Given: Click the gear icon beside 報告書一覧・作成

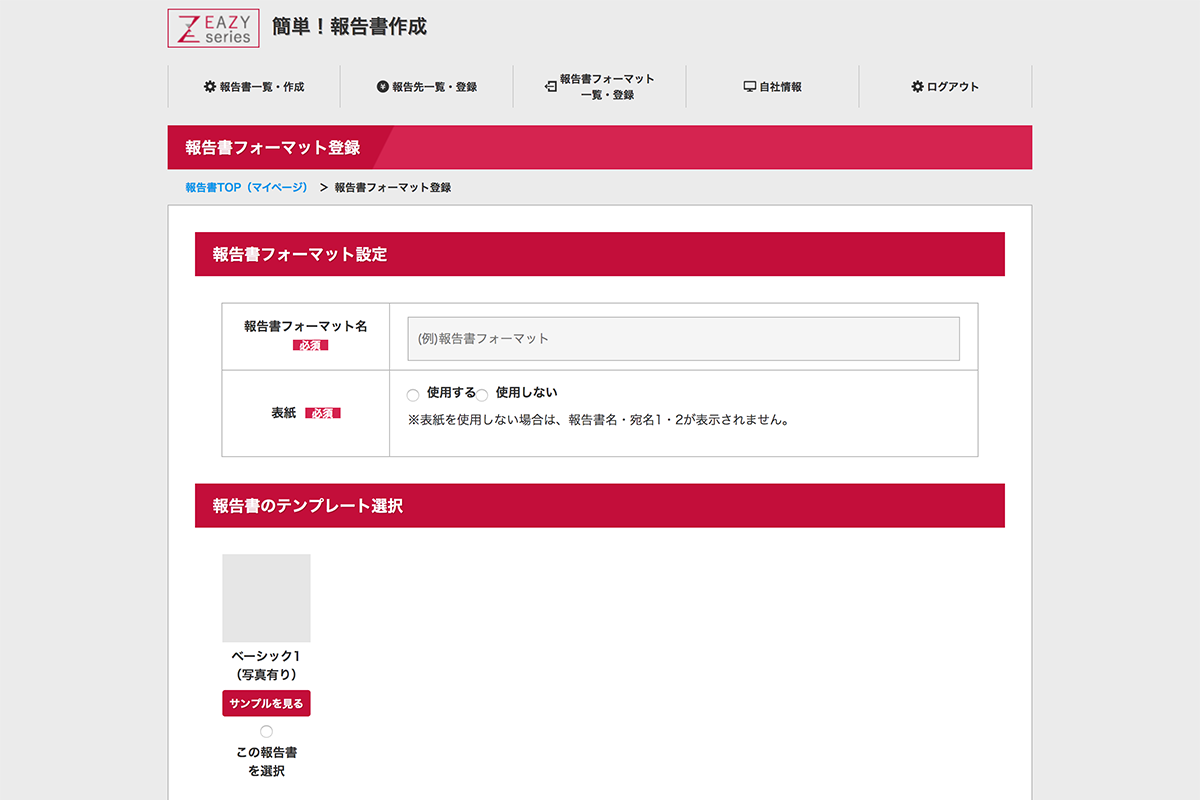Looking at the screenshot, I should point(210,87).
